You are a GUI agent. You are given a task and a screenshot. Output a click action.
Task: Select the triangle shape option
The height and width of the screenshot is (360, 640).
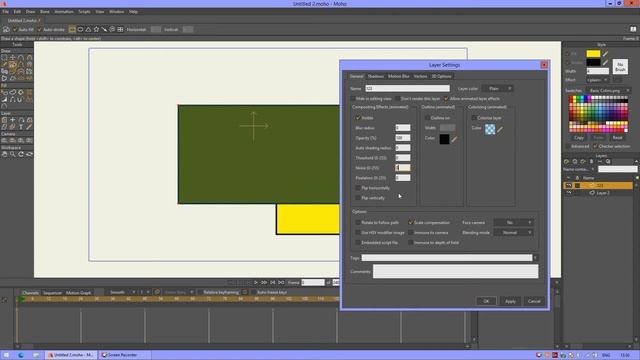click(x=88, y=29)
